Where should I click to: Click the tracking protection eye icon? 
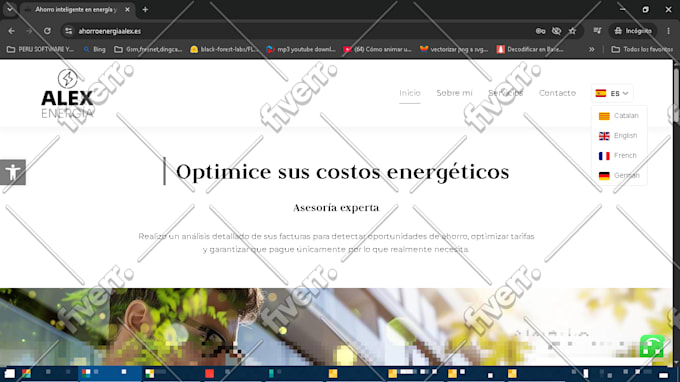point(556,31)
